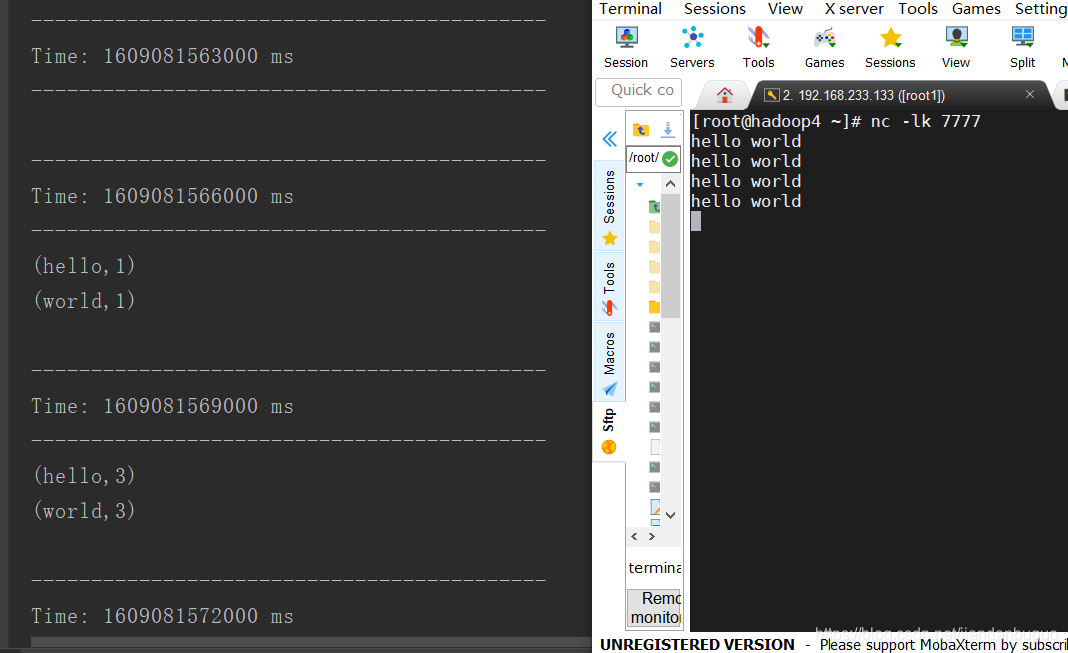
Task: Click the Tools toolbar icon with knife
Action: [758, 46]
